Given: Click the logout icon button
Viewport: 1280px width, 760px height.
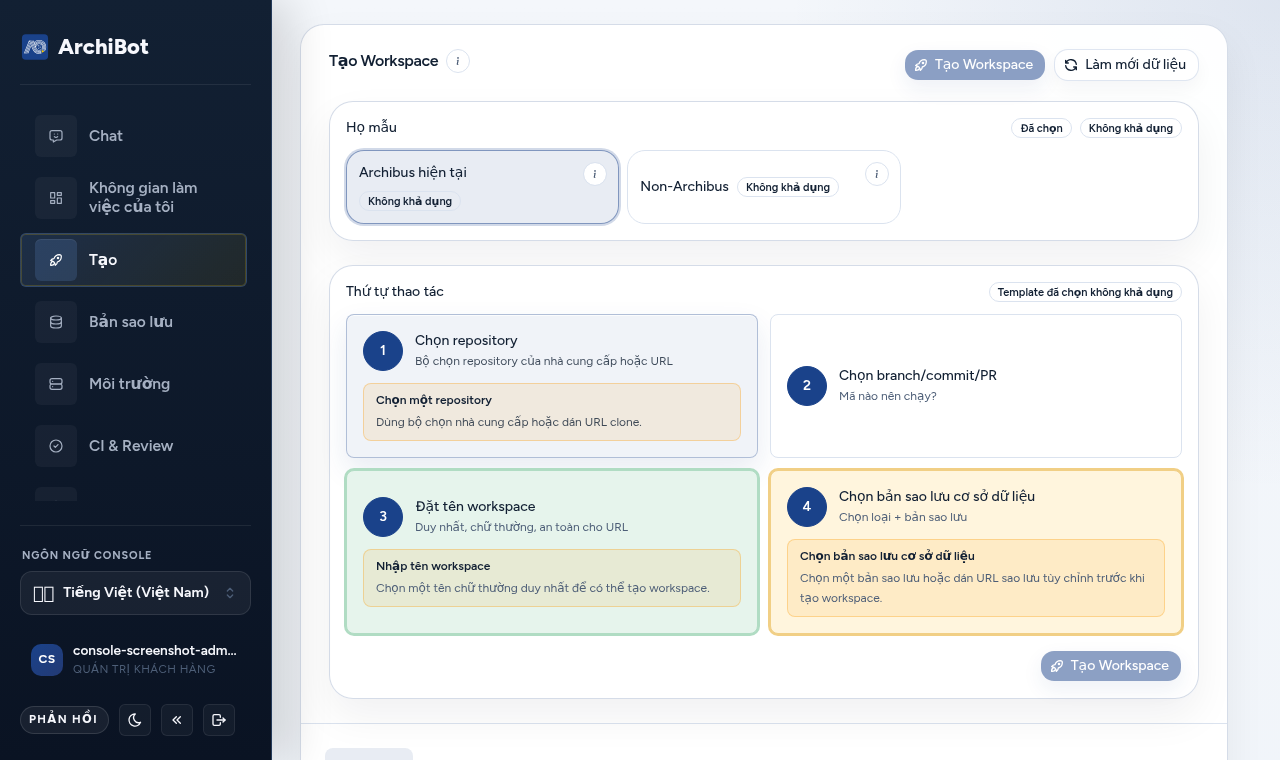Looking at the screenshot, I should click(219, 720).
